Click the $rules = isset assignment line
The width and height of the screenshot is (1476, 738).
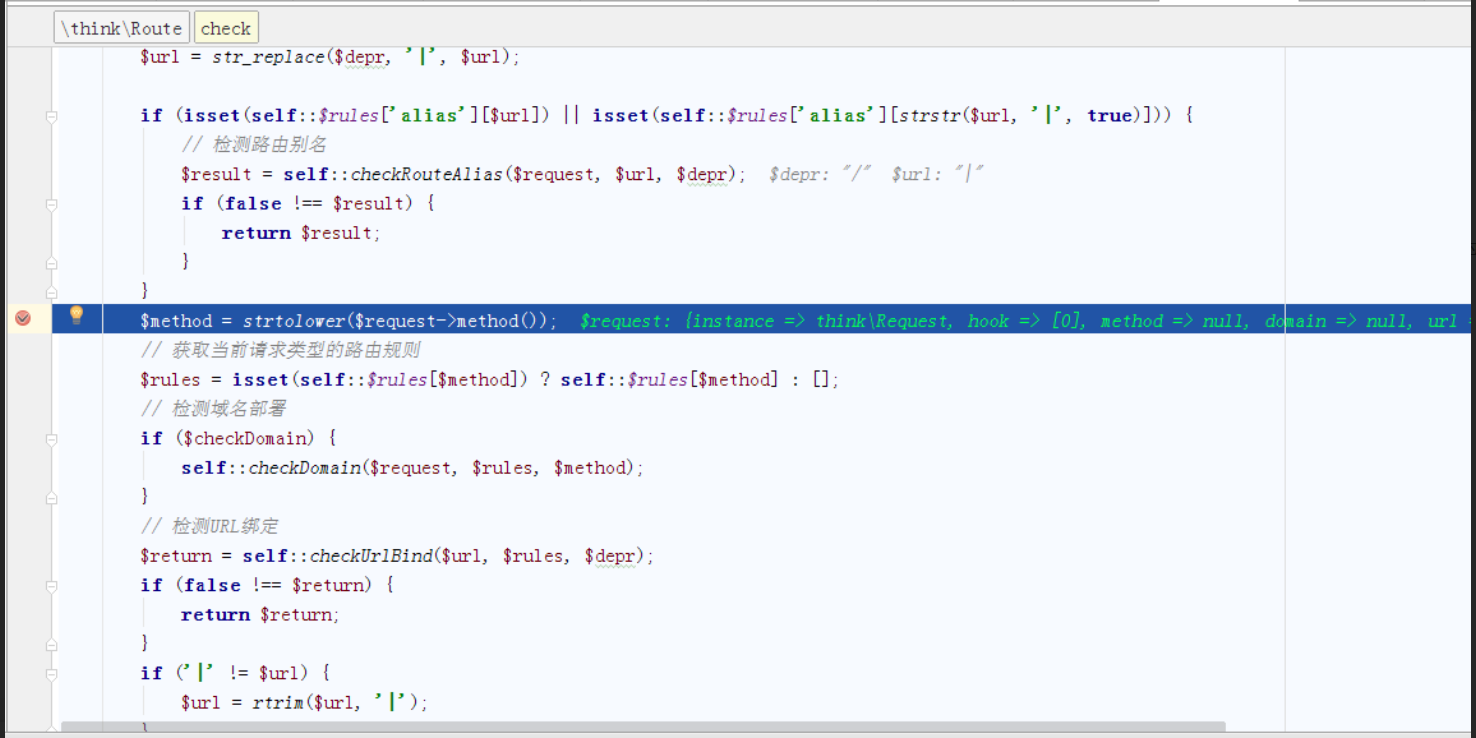point(490,380)
